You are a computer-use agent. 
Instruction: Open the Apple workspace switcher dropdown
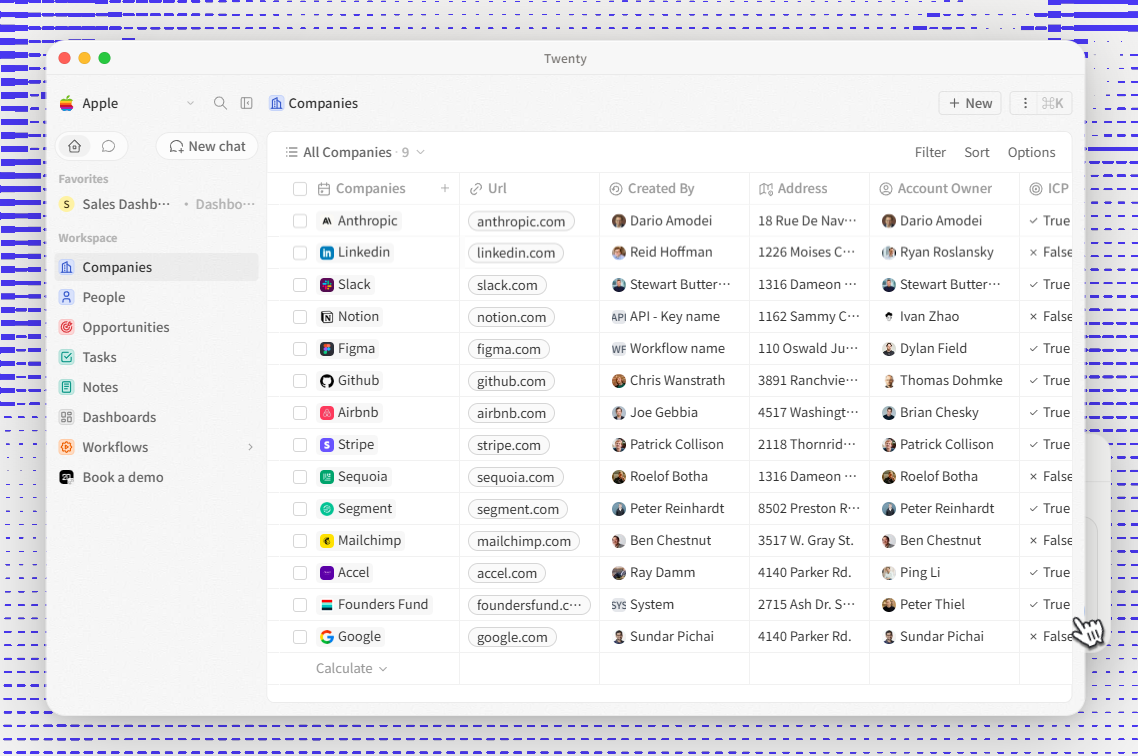click(x=190, y=103)
